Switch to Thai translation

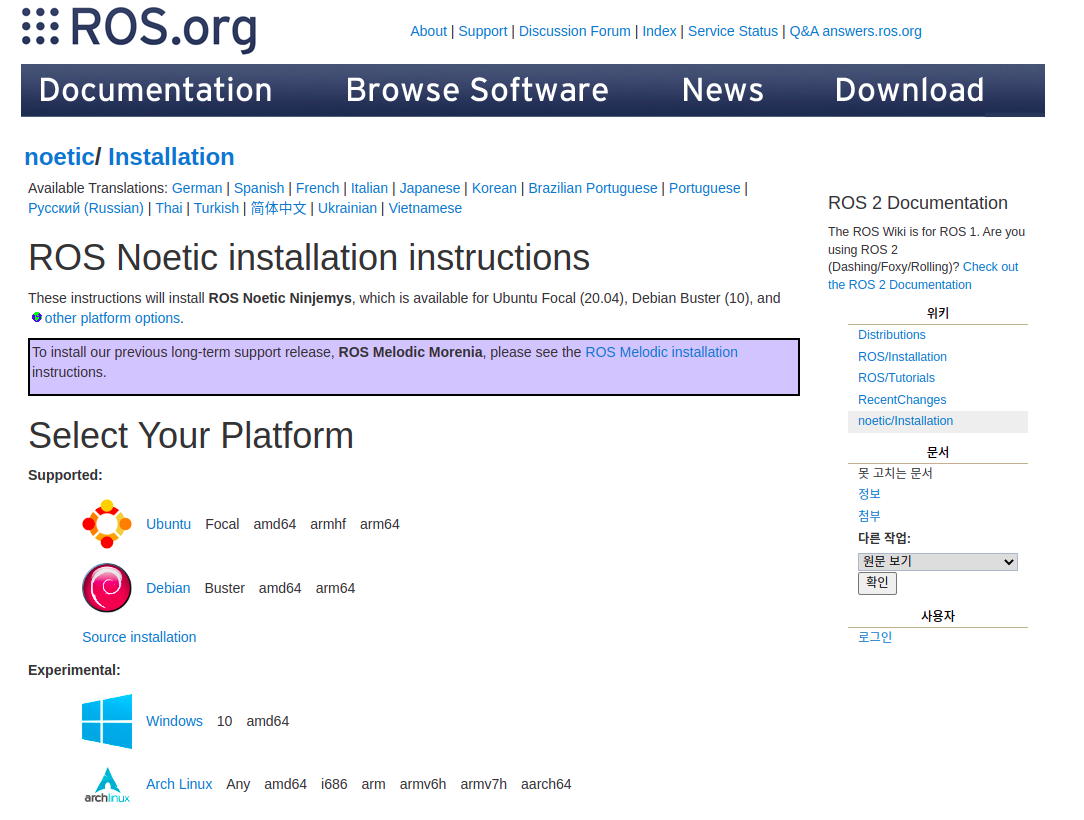click(x=169, y=208)
